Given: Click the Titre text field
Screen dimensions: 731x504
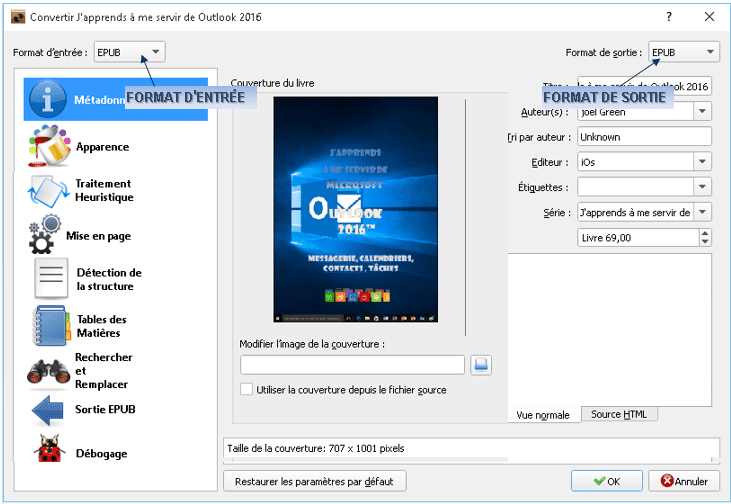Looking at the screenshot, I should tap(644, 86).
